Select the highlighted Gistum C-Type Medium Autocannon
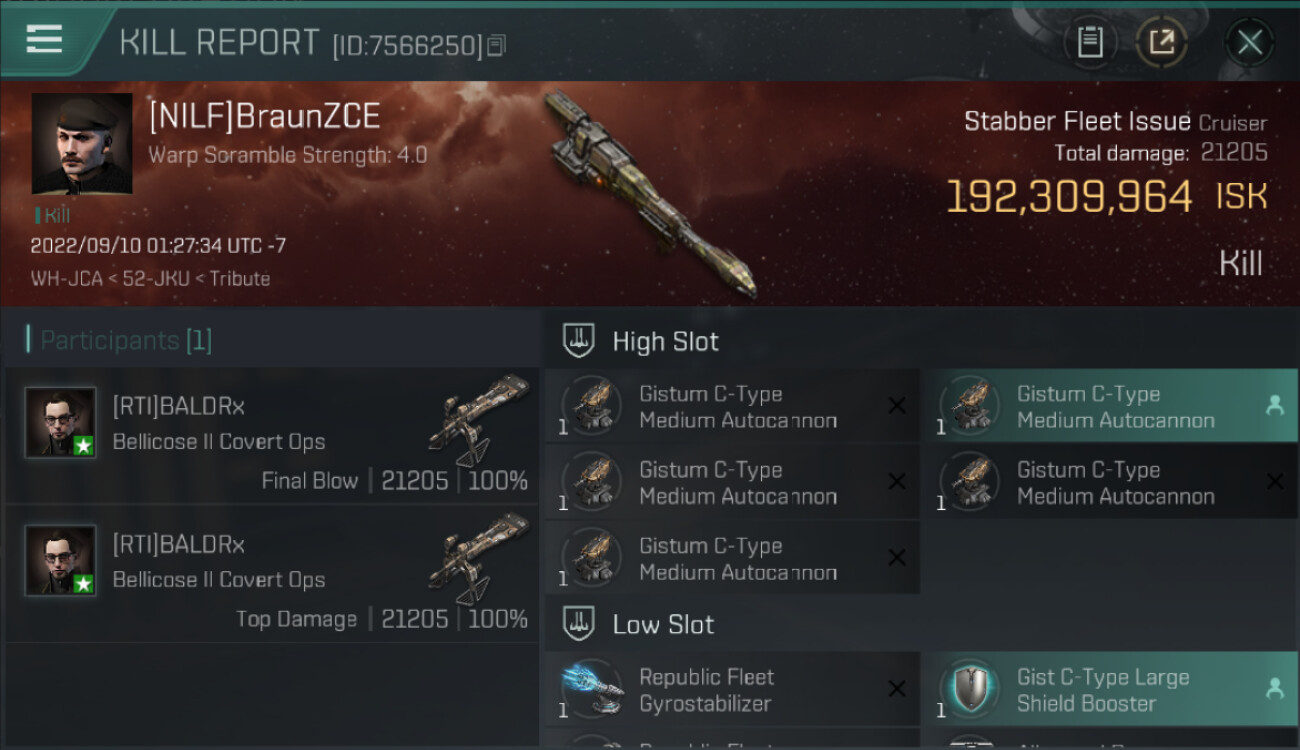 [1110, 406]
